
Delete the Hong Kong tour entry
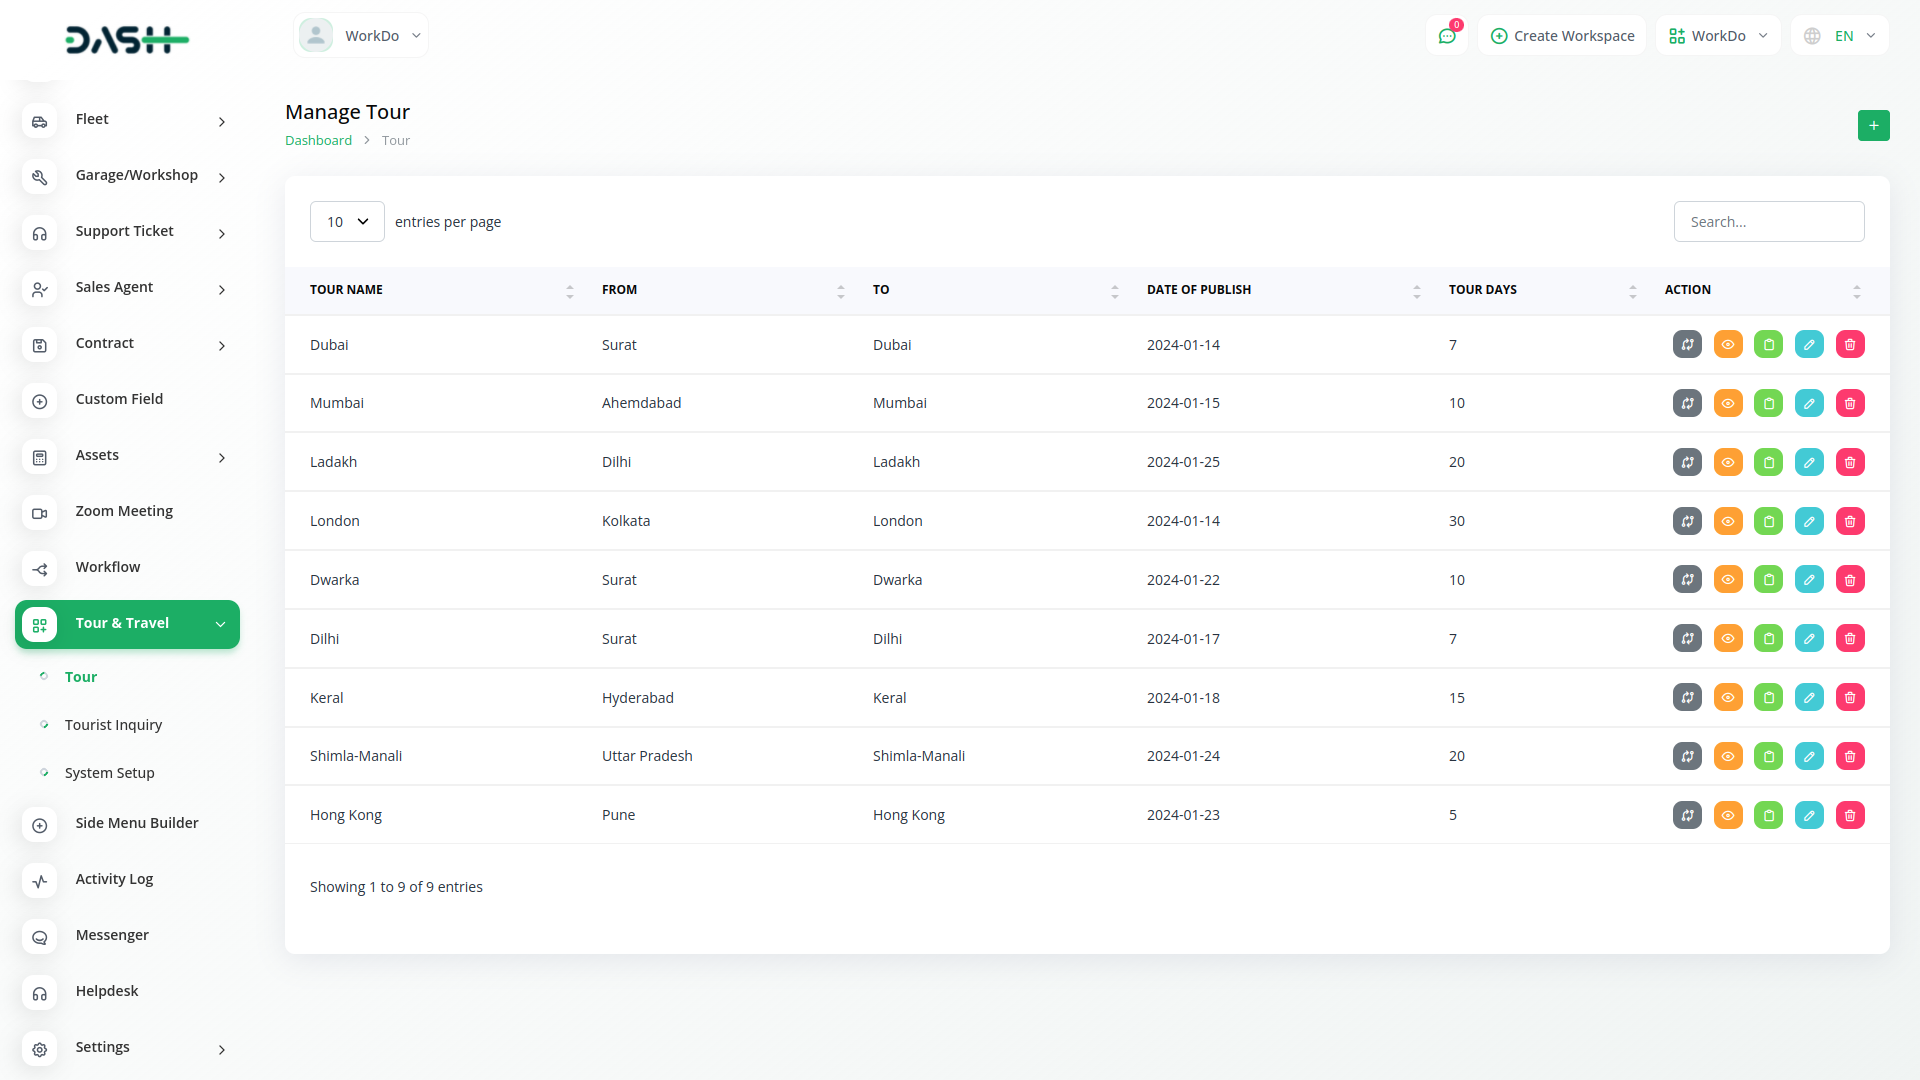tap(1850, 815)
